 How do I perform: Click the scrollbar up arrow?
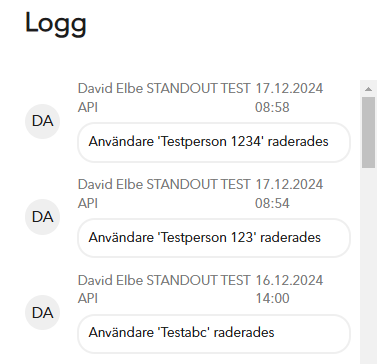coord(368,89)
